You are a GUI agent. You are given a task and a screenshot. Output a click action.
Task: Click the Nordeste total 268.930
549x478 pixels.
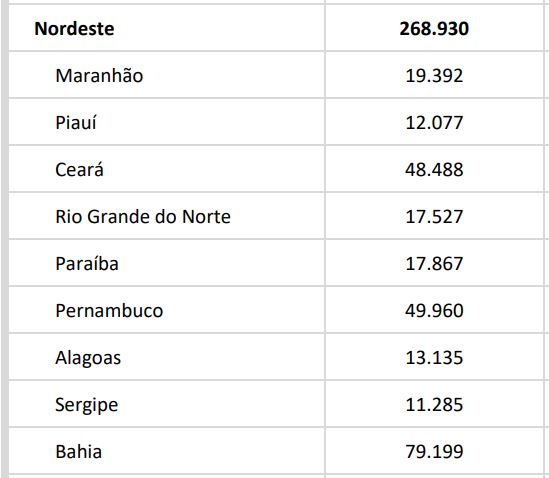(434, 28)
